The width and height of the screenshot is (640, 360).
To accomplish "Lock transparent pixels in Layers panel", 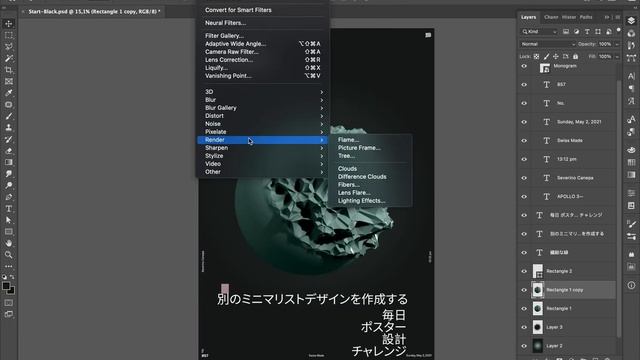I will point(536,56).
